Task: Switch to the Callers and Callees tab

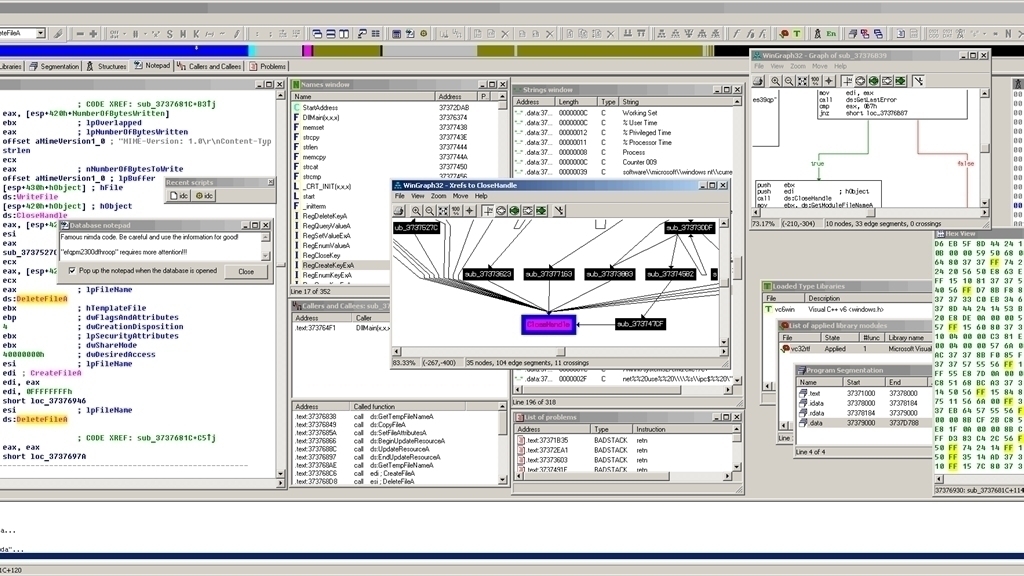Action: (210, 66)
